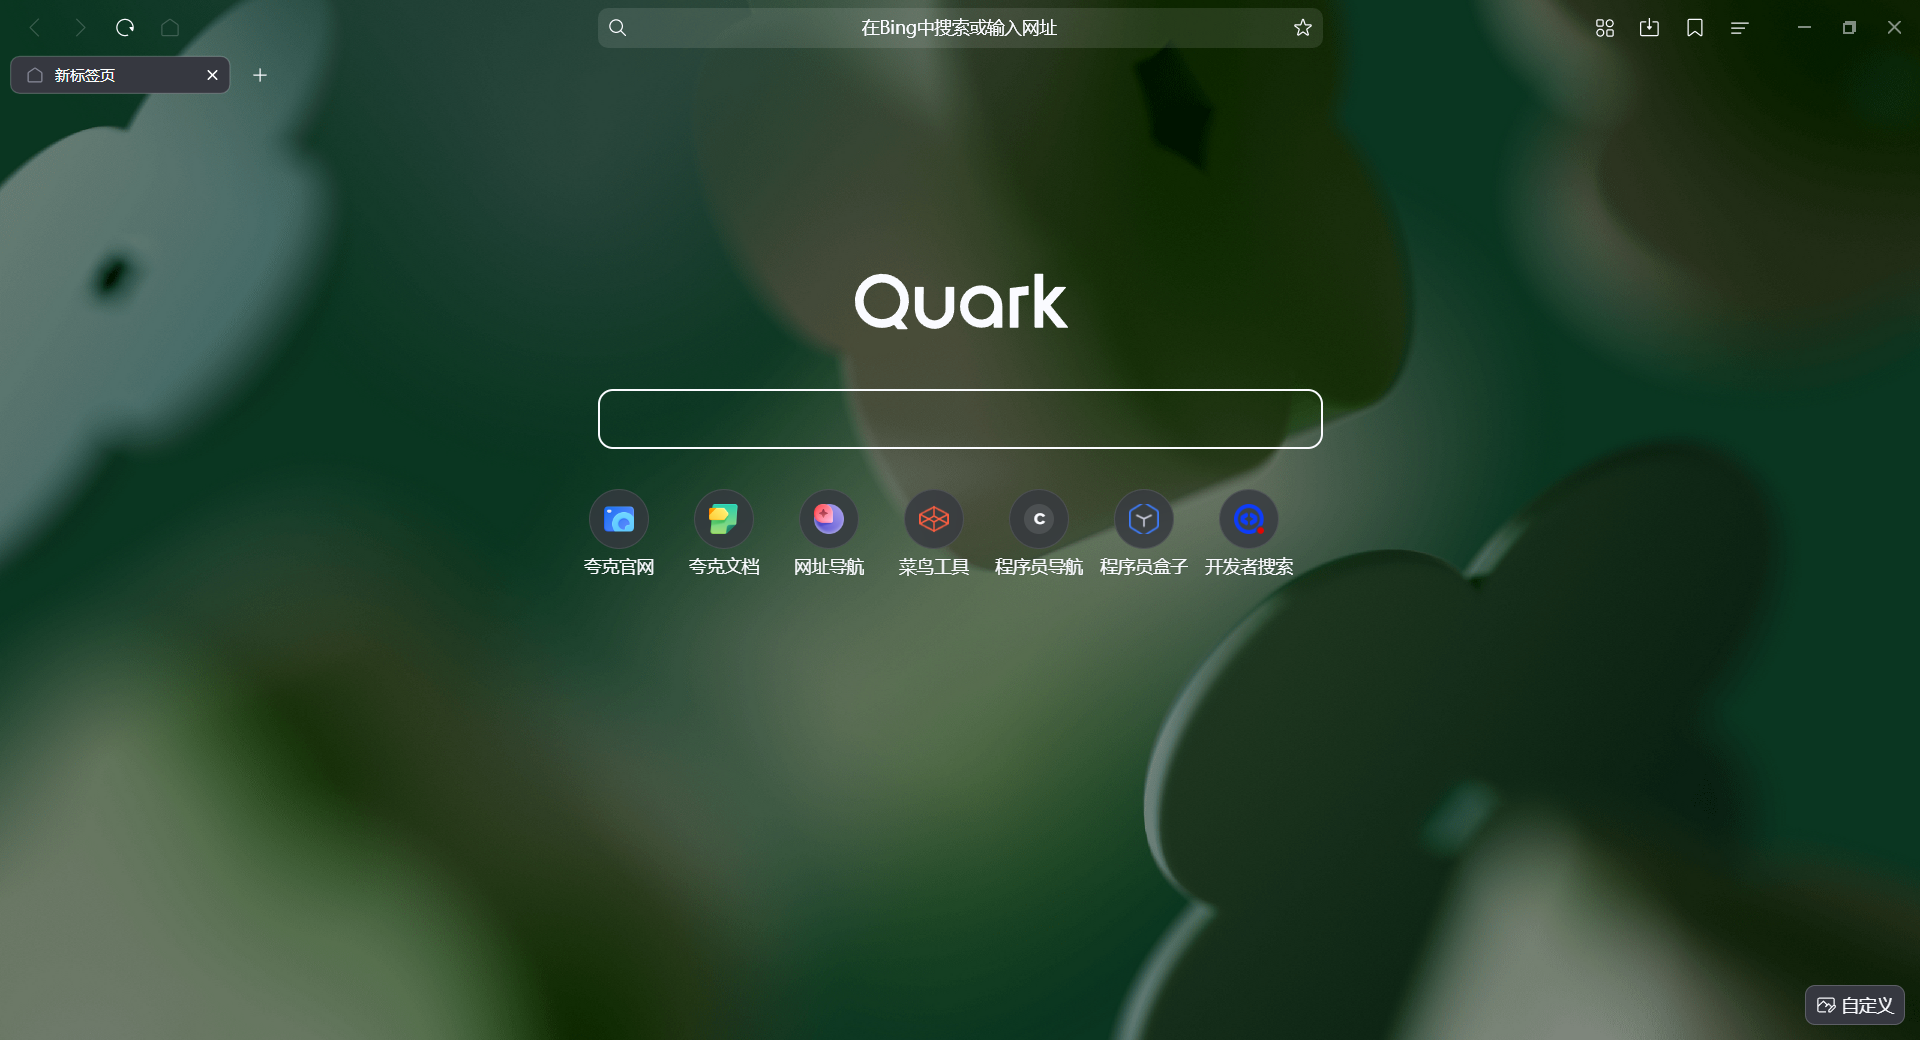This screenshot has height=1040, width=1920.
Task: Click the address bar search magnifier icon
Action: (x=618, y=28)
